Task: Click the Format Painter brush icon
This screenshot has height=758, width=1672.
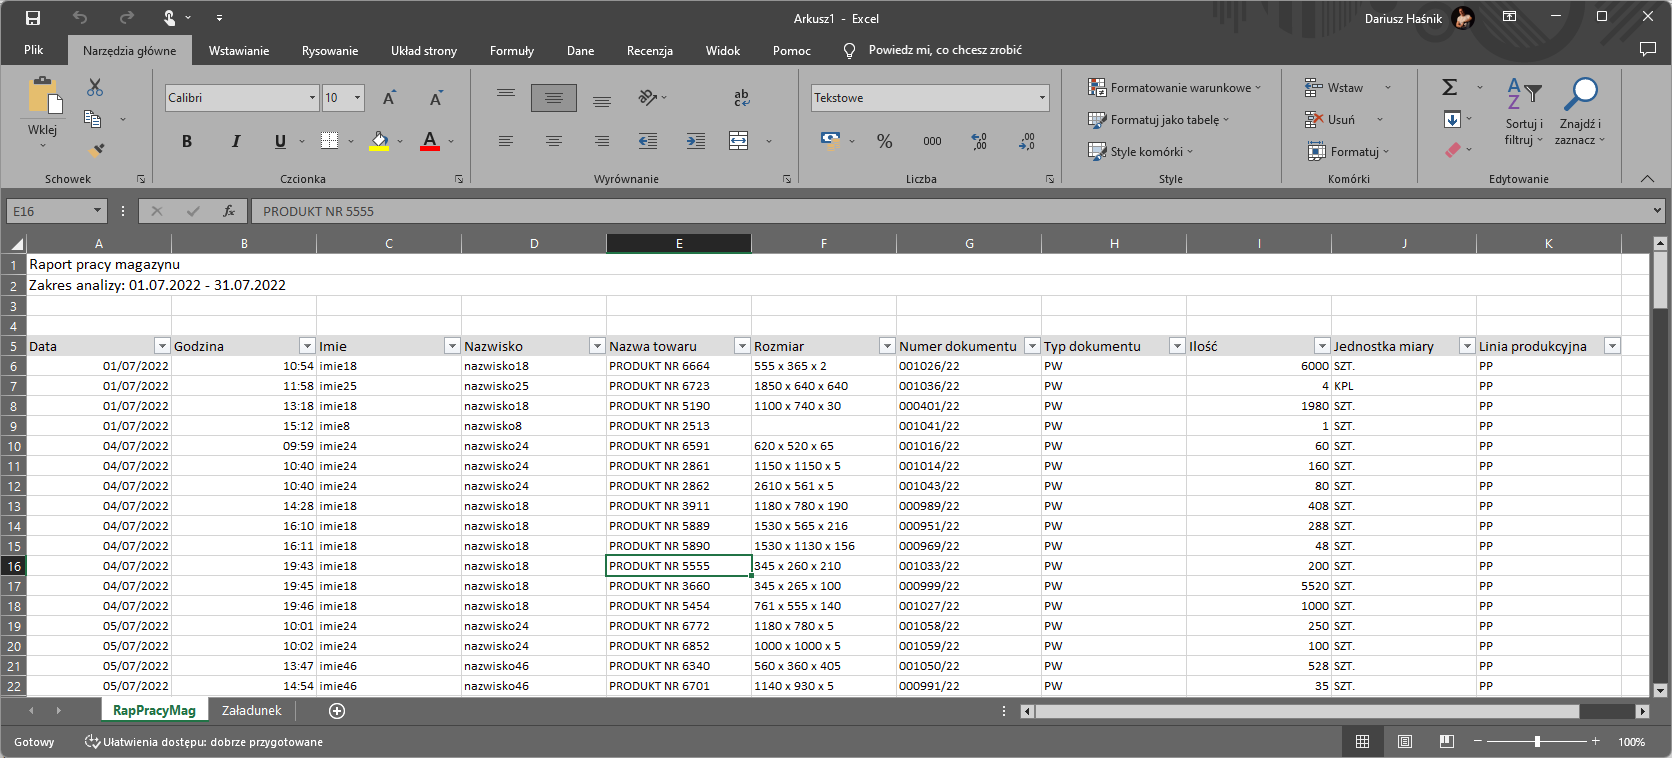Action: 95,151
